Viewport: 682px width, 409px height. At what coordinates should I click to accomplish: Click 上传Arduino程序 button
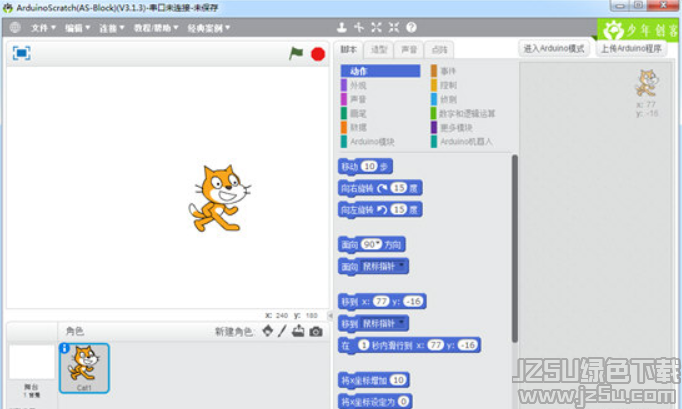pyautogui.click(x=631, y=48)
